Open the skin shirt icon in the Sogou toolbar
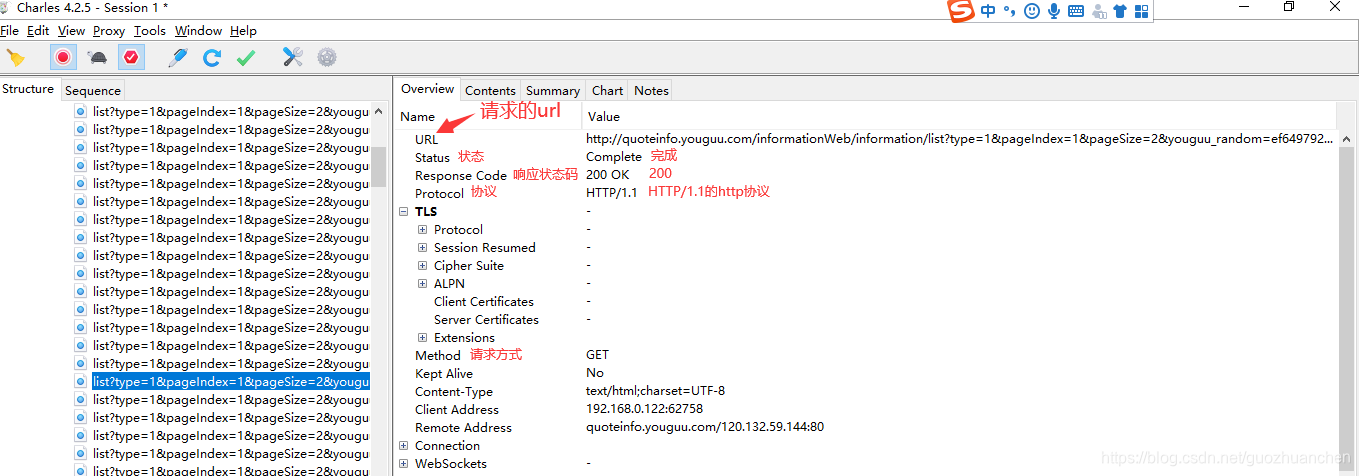 coord(1120,11)
